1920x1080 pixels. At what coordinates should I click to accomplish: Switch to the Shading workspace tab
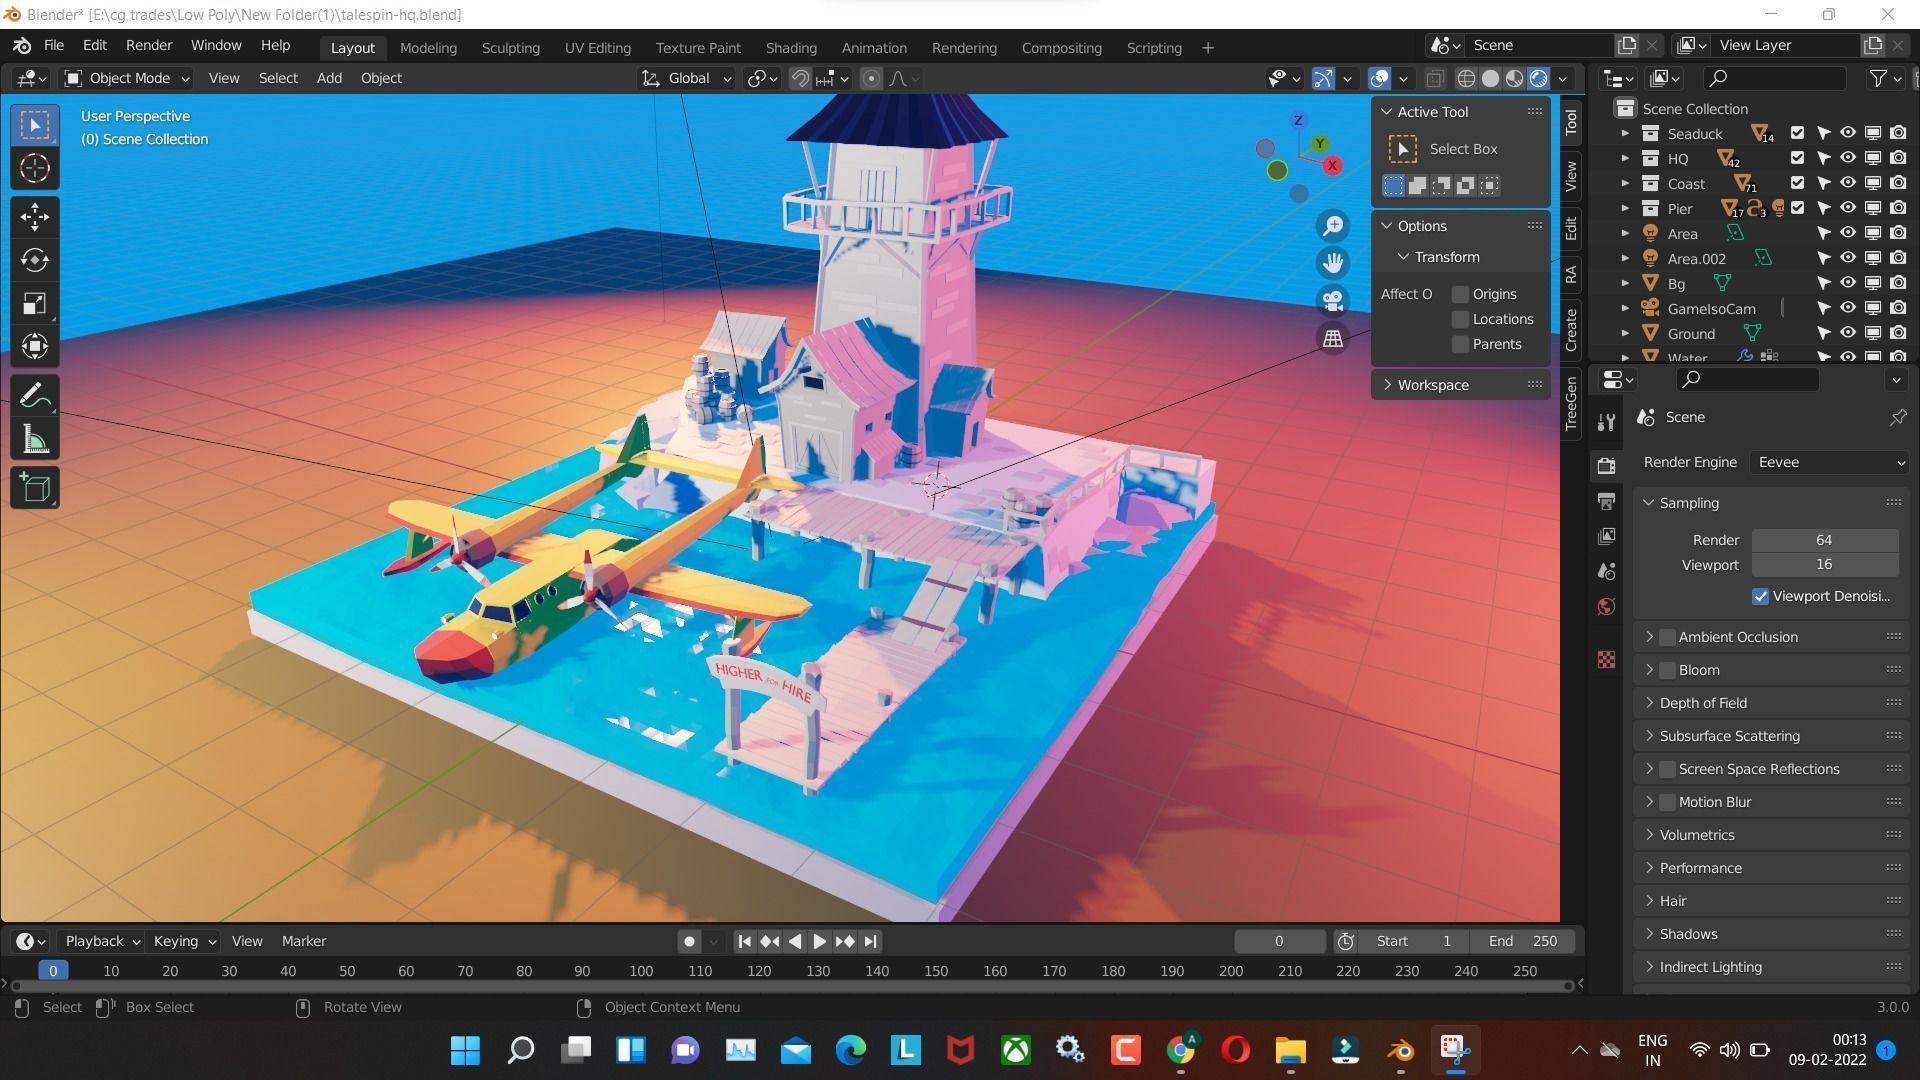click(791, 48)
